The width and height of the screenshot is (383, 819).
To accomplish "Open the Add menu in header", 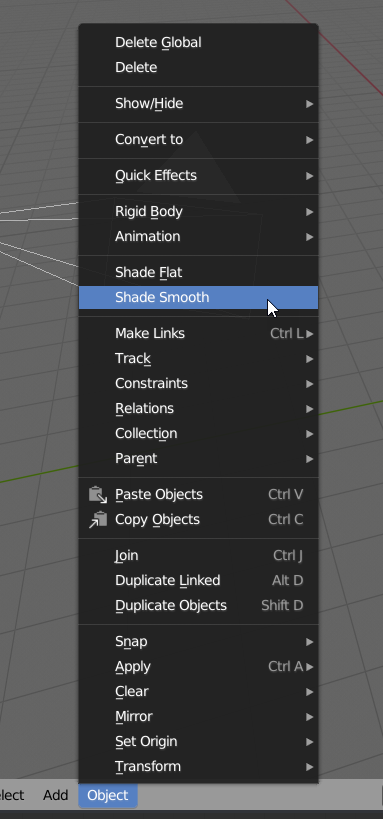I will click(x=55, y=795).
